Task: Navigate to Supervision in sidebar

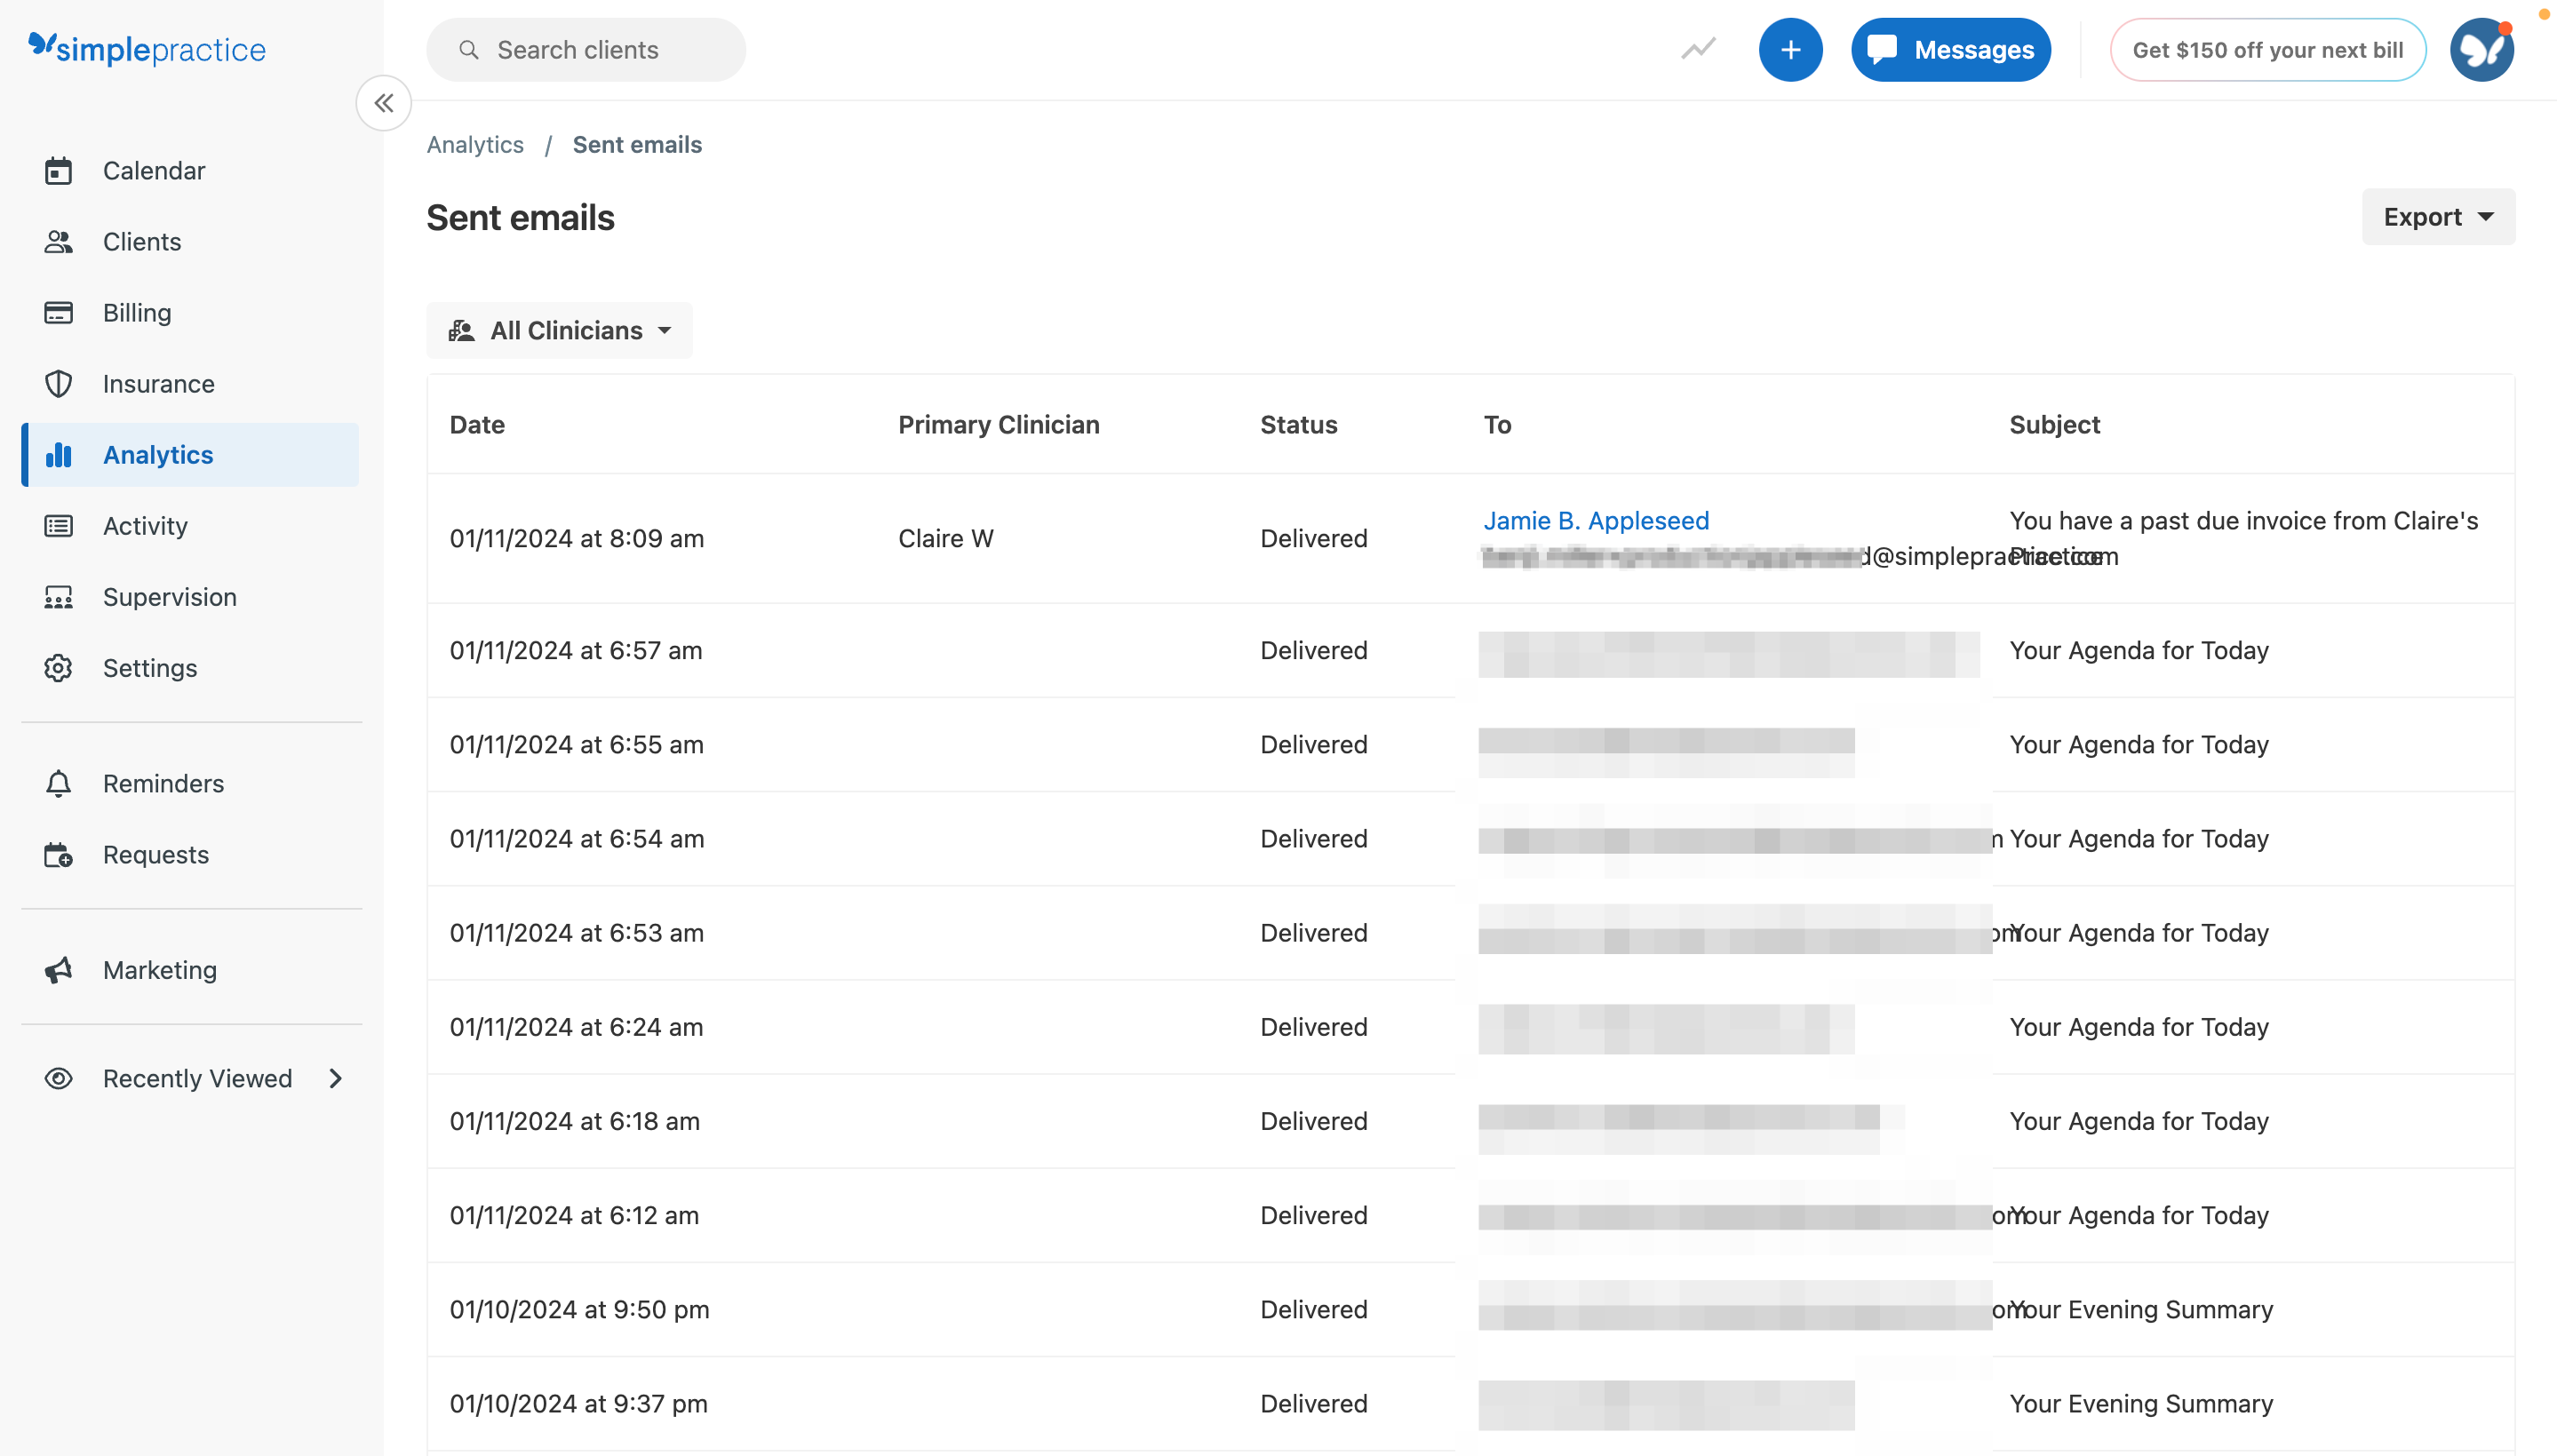Action: [x=190, y=597]
